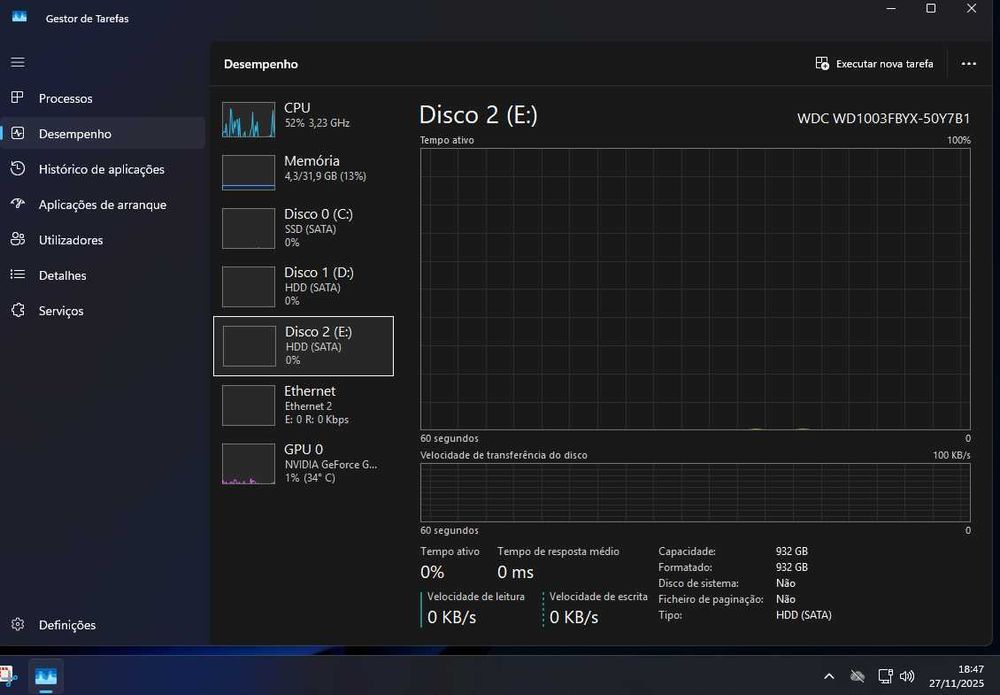Image resolution: width=1000 pixels, height=695 pixels.
Task: Click the WDC WD1003FBYX-50Y7B1 model text
Action: [x=883, y=119]
